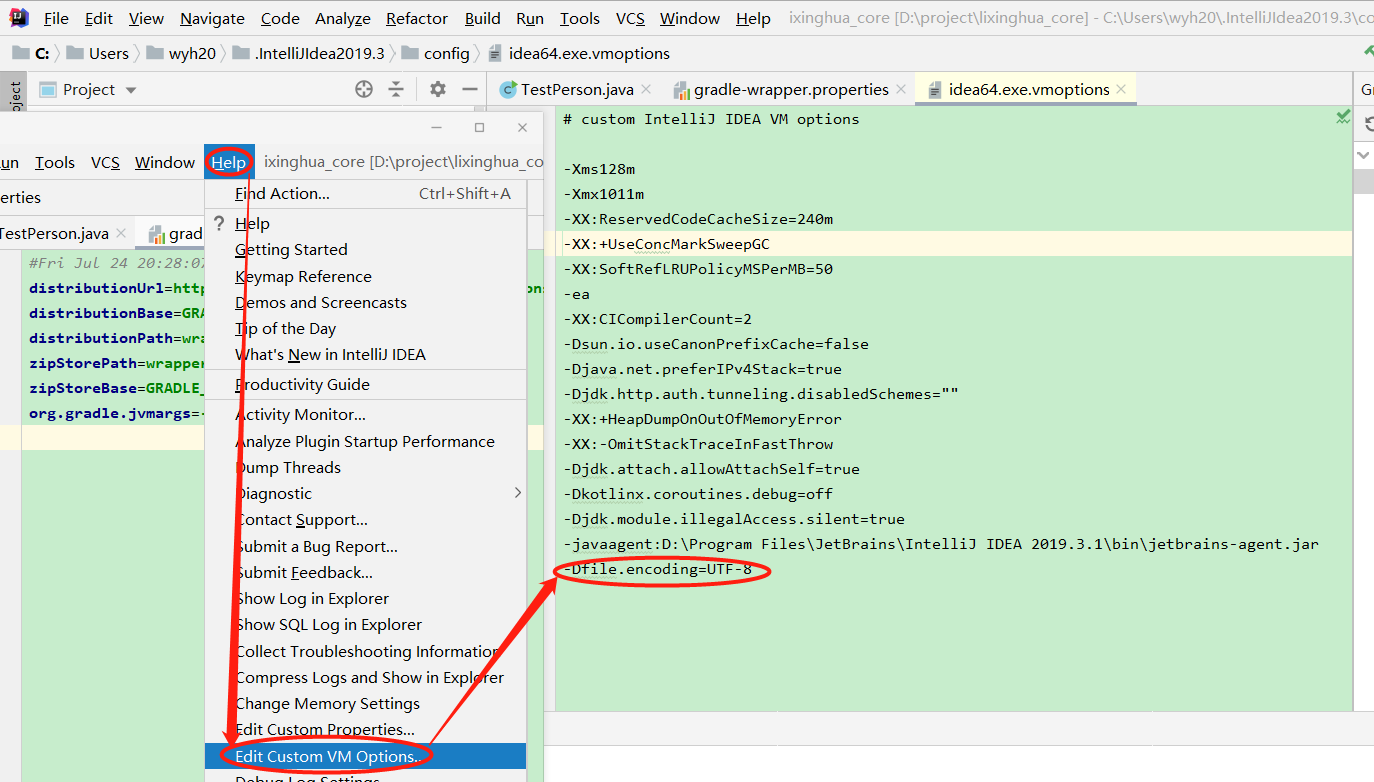Open VCS menu in the inset window
The width and height of the screenshot is (1374, 782).
pyautogui.click(x=105, y=162)
